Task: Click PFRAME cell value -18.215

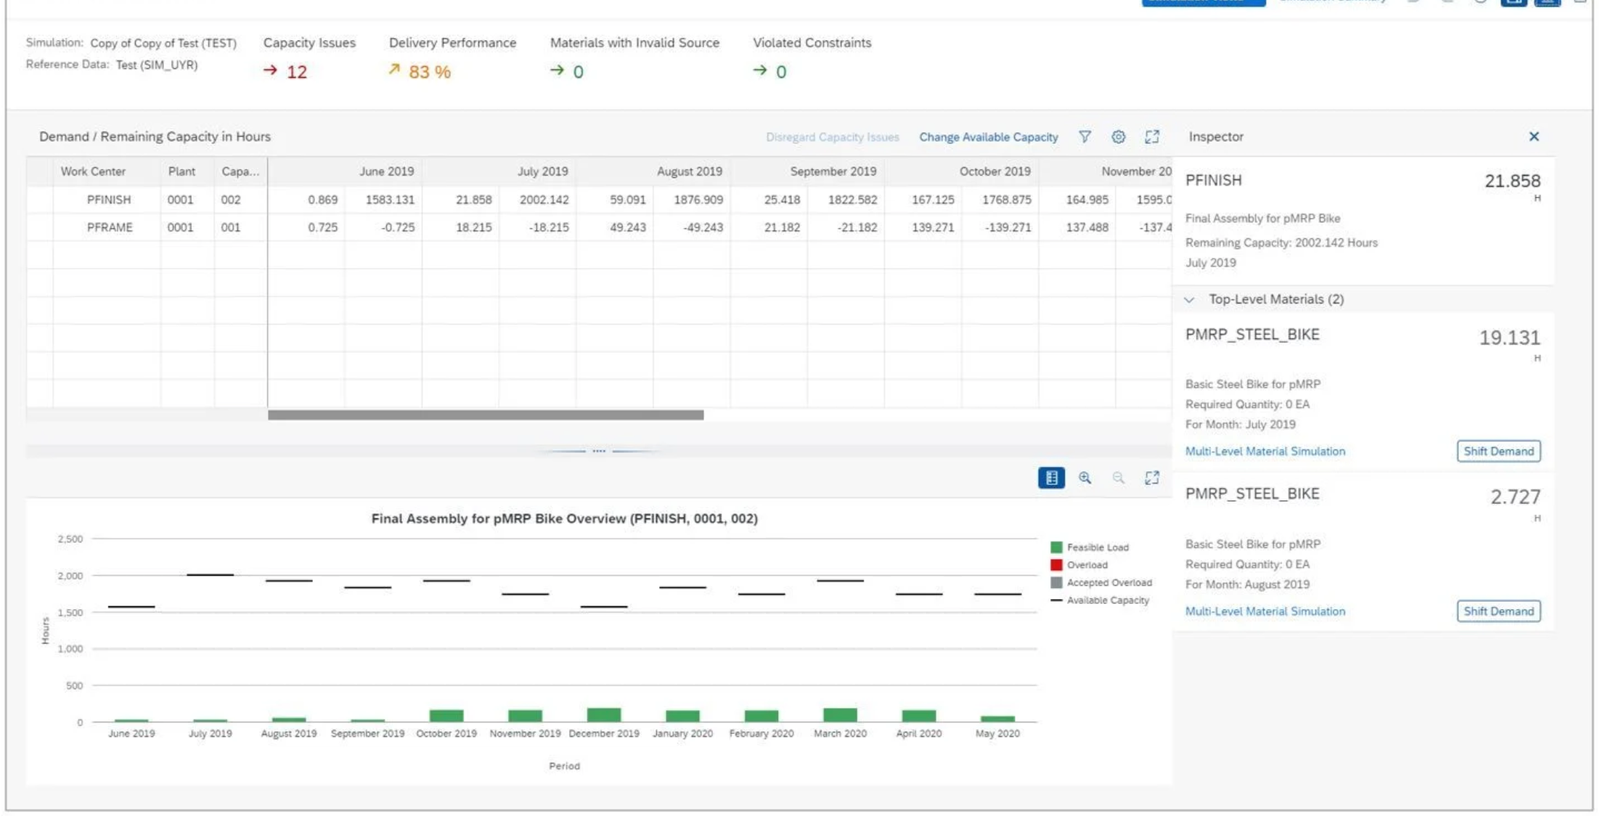Action: [x=549, y=228]
